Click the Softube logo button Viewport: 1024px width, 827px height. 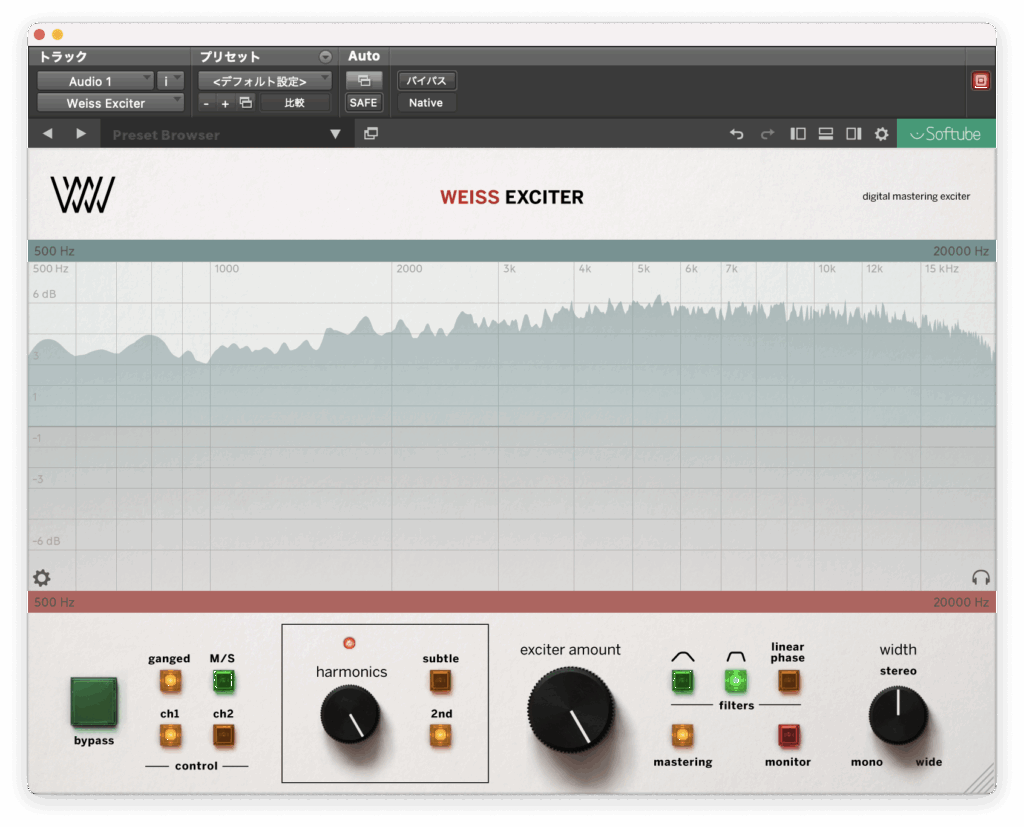point(946,134)
